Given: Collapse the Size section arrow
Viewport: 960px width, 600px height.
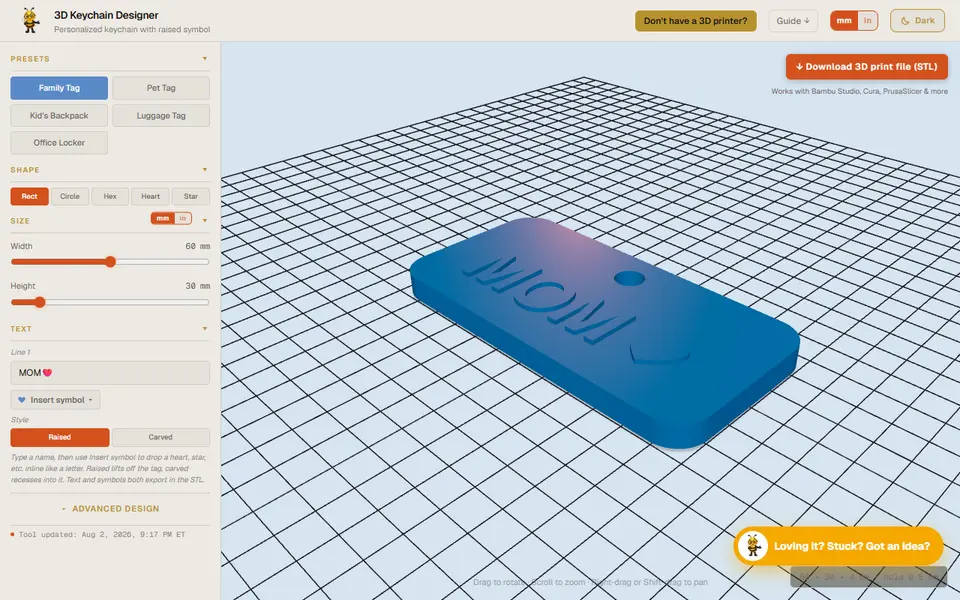Looking at the screenshot, I should [204, 220].
